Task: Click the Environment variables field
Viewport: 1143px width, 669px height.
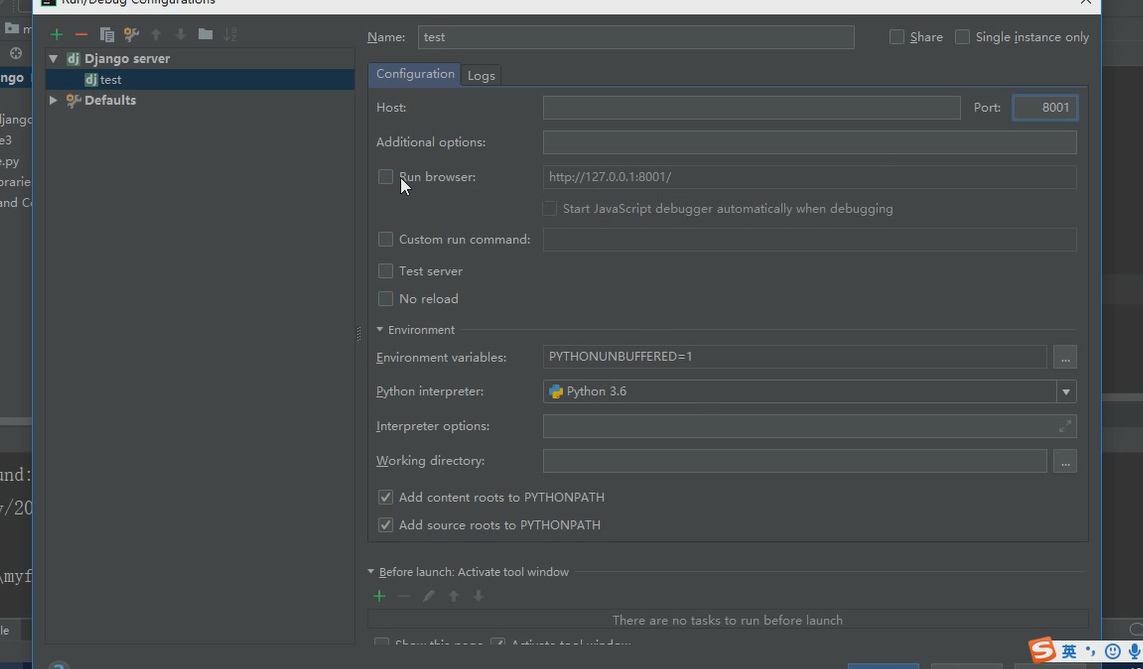Action: pyautogui.click(x=795, y=357)
